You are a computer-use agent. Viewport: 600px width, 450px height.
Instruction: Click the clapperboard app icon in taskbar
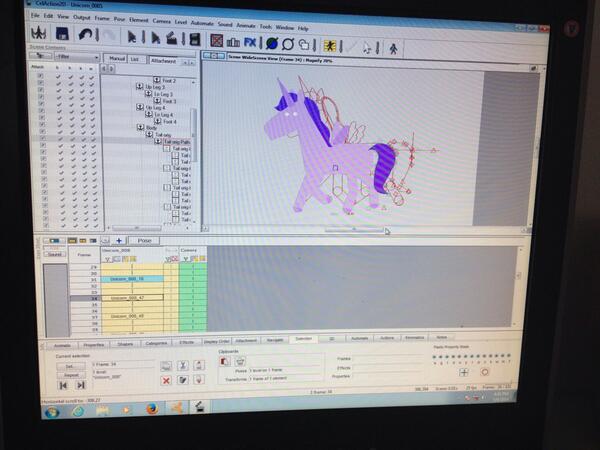[199, 407]
